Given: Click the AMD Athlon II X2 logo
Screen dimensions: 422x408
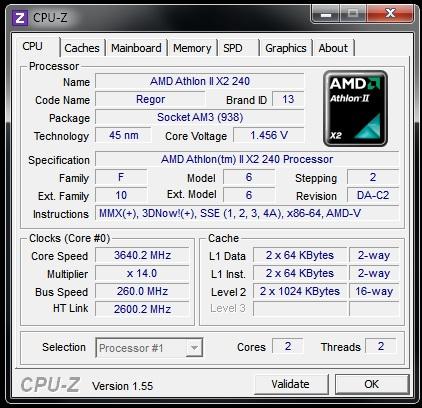Looking at the screenshot, I should [355, 108].
